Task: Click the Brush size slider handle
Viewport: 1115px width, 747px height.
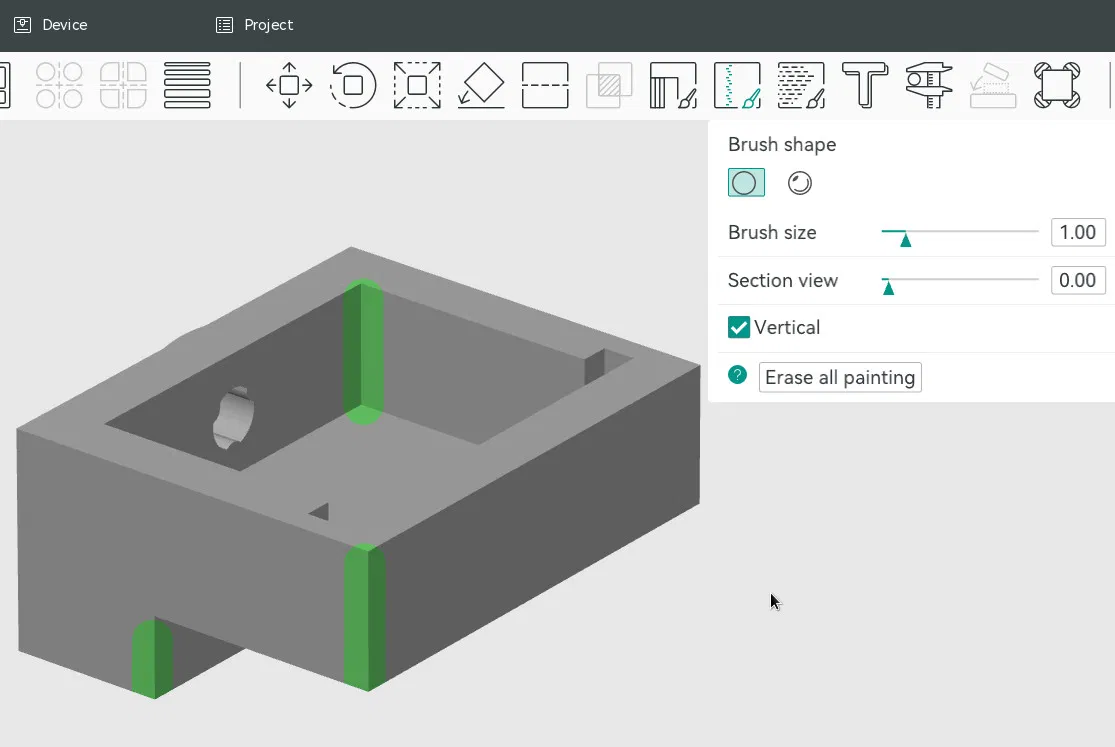Action: pyautogui.click(x=905, y=240)
